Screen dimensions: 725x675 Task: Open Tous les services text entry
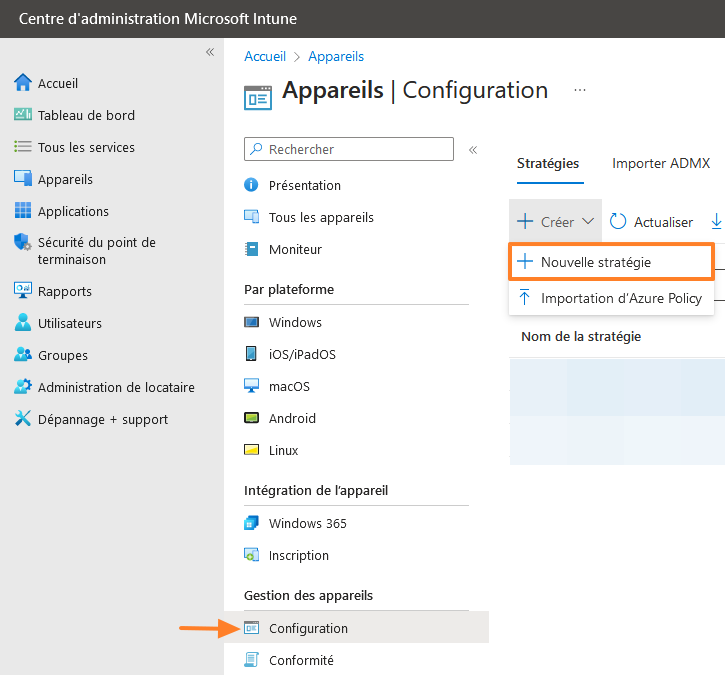[86, 147]
